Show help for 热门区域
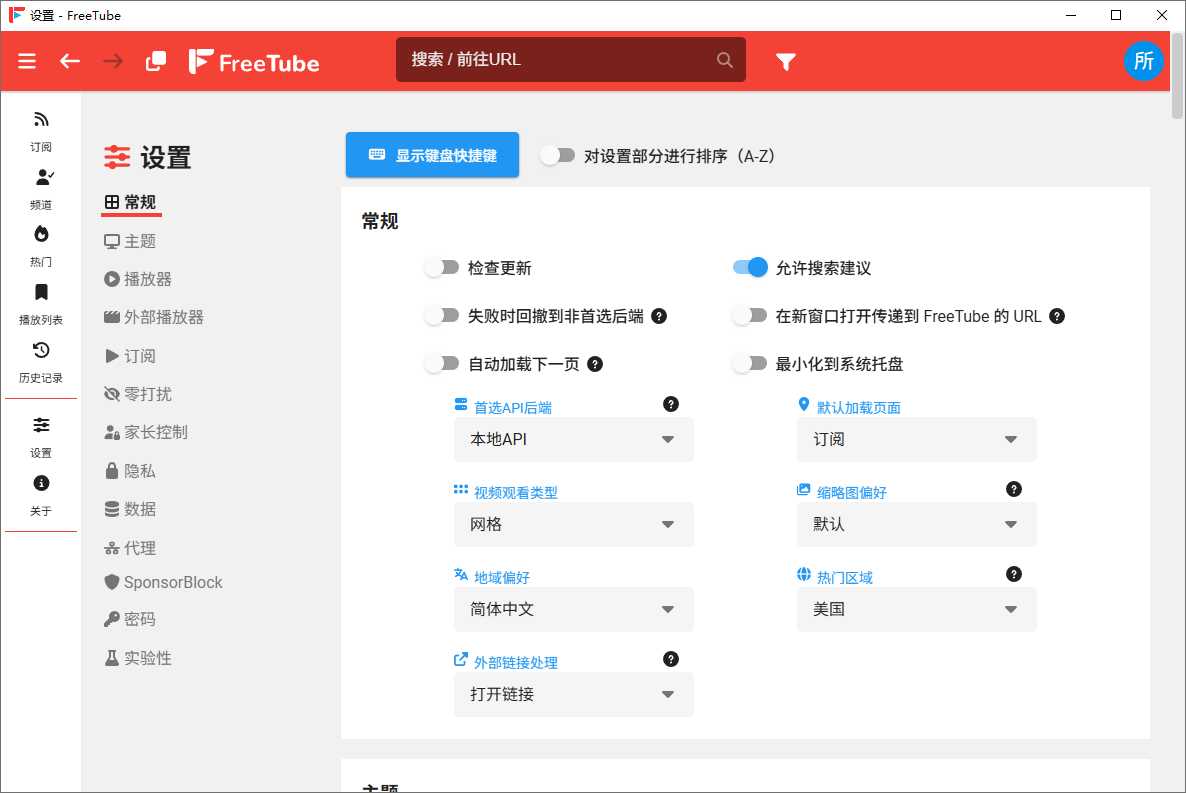 [1014, 574]
